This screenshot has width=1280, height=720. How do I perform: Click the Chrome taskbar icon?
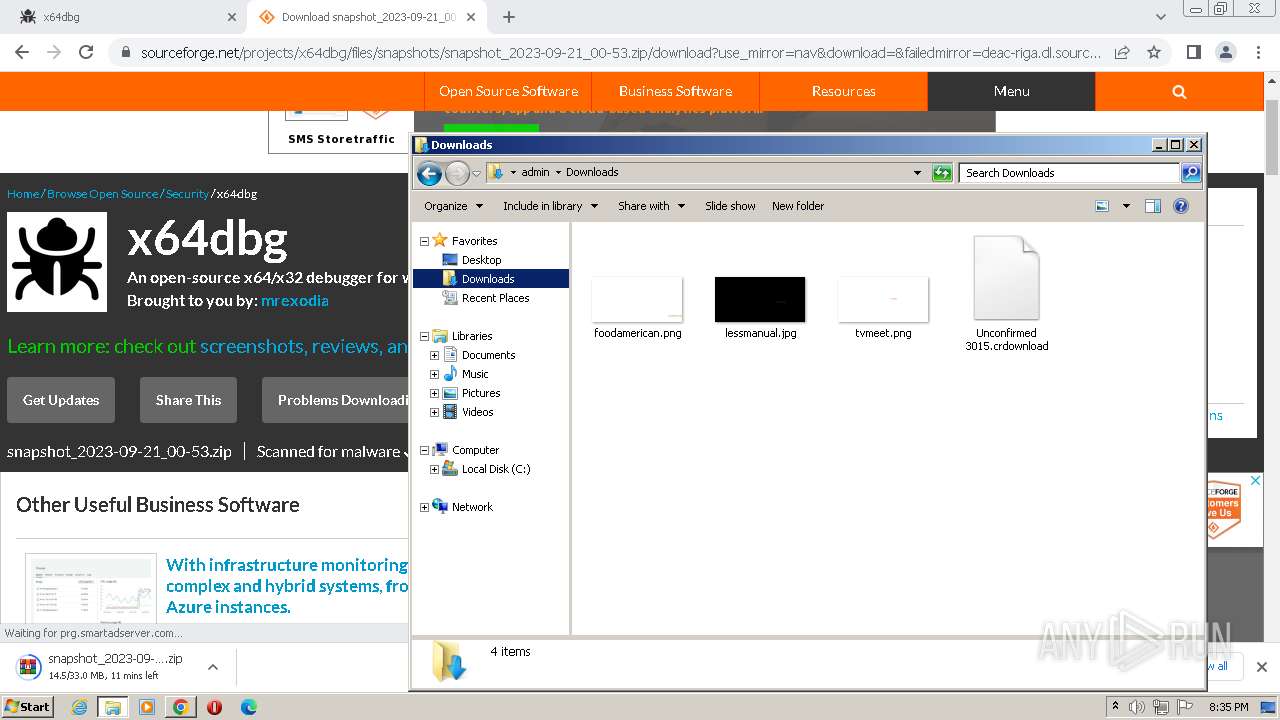click(x=180, y=707)
